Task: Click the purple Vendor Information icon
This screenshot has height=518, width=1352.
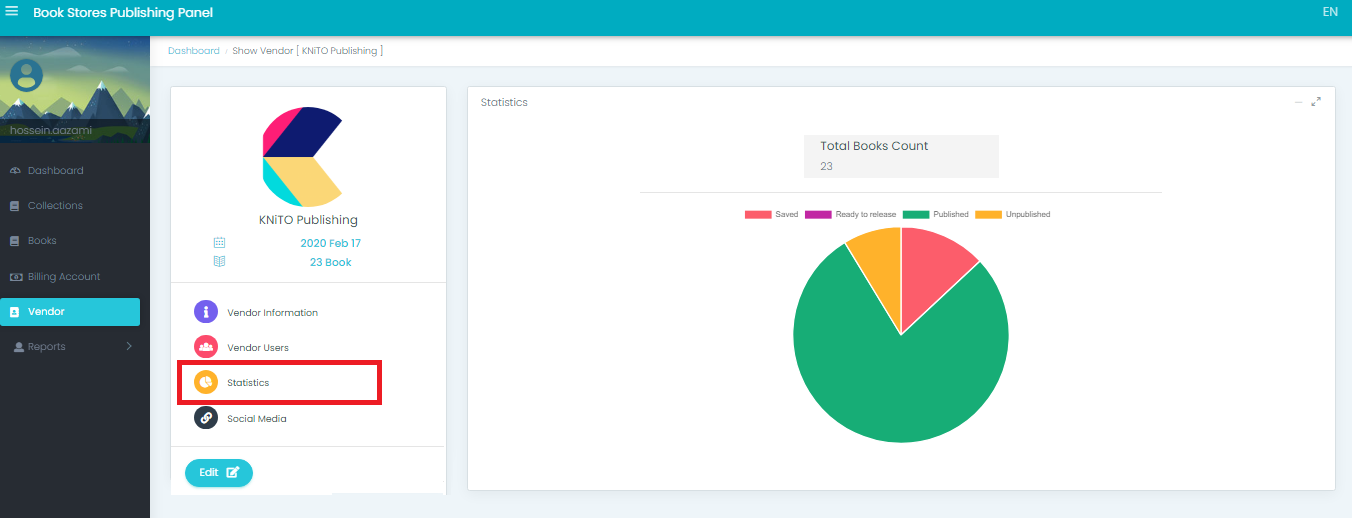Action: pos(206,312)
